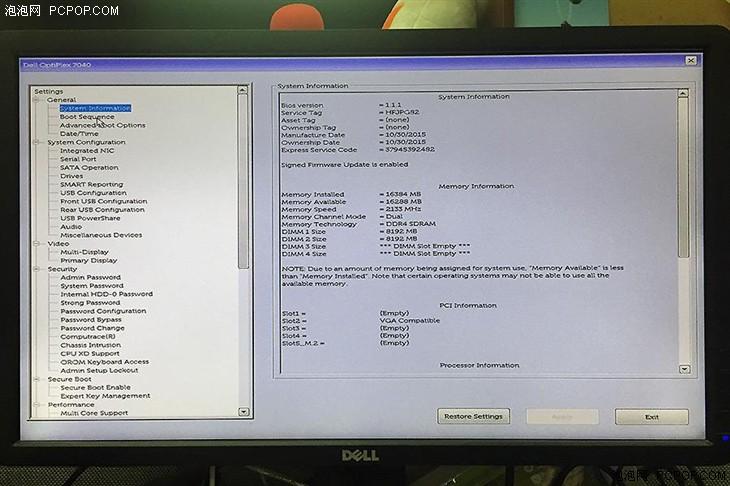Open Primary Display setting
730x486 pixels.
pos(88,260)
